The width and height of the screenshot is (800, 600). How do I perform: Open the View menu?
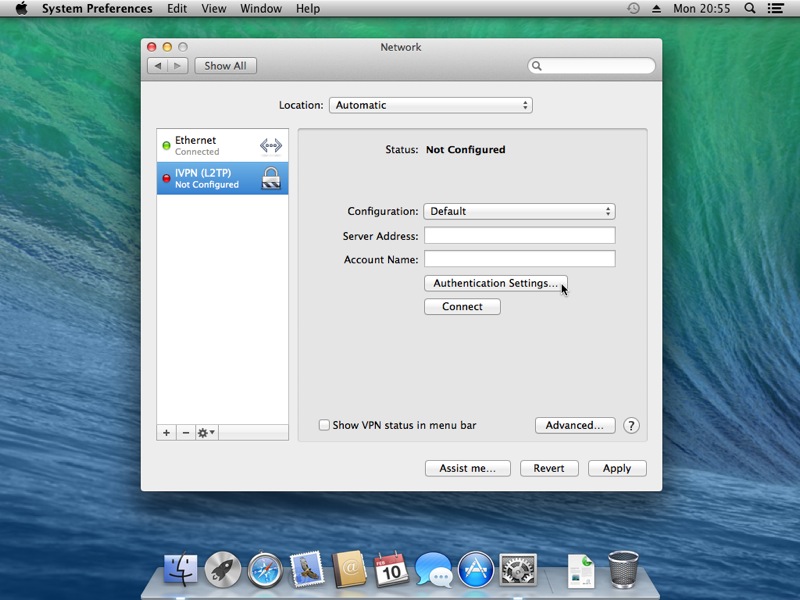214,9
